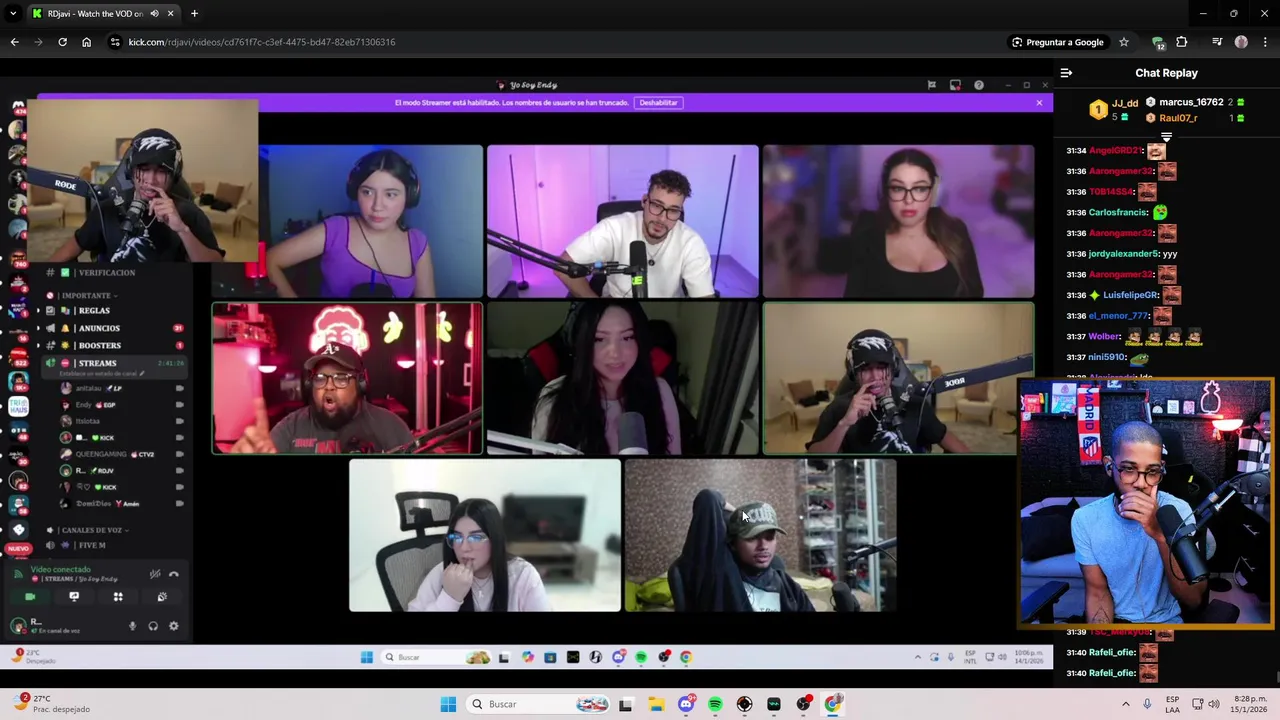This screenshot has width=1280, height=720.
Task: Click JJ_dd top gifter name
Action: 1125,103
